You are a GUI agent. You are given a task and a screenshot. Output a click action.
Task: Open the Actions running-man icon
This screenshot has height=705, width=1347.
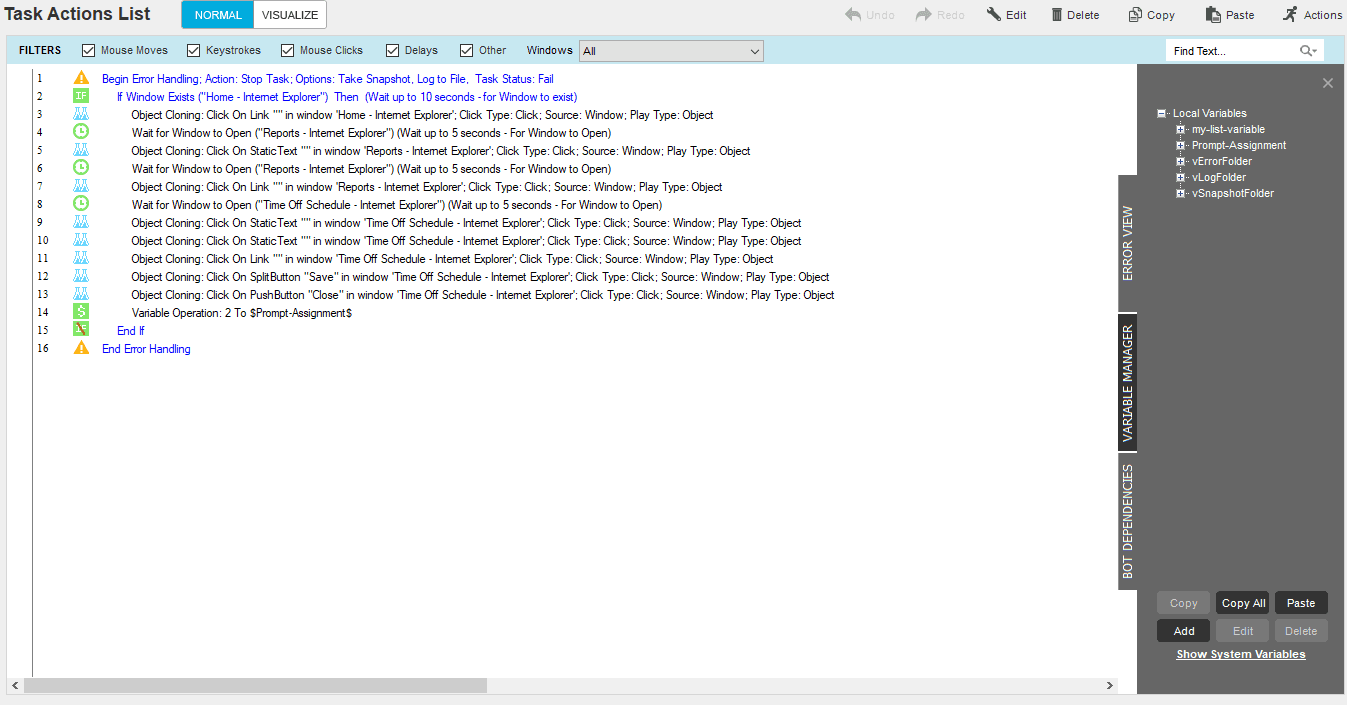tap(1290, 15)
